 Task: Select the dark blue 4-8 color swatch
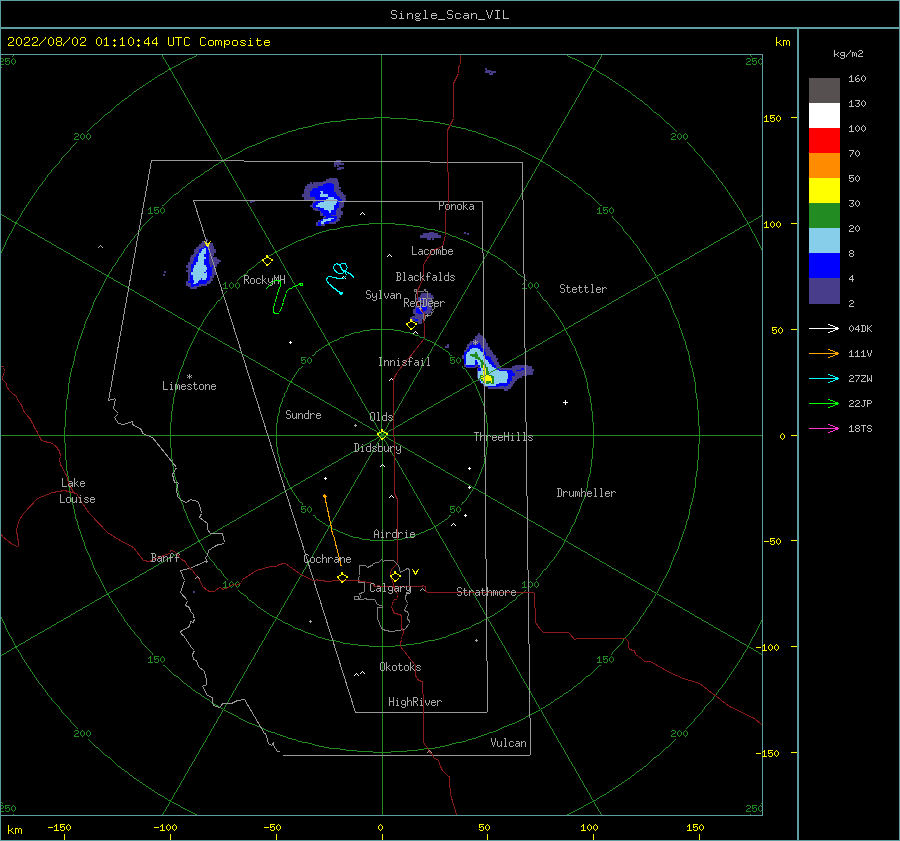824,265
